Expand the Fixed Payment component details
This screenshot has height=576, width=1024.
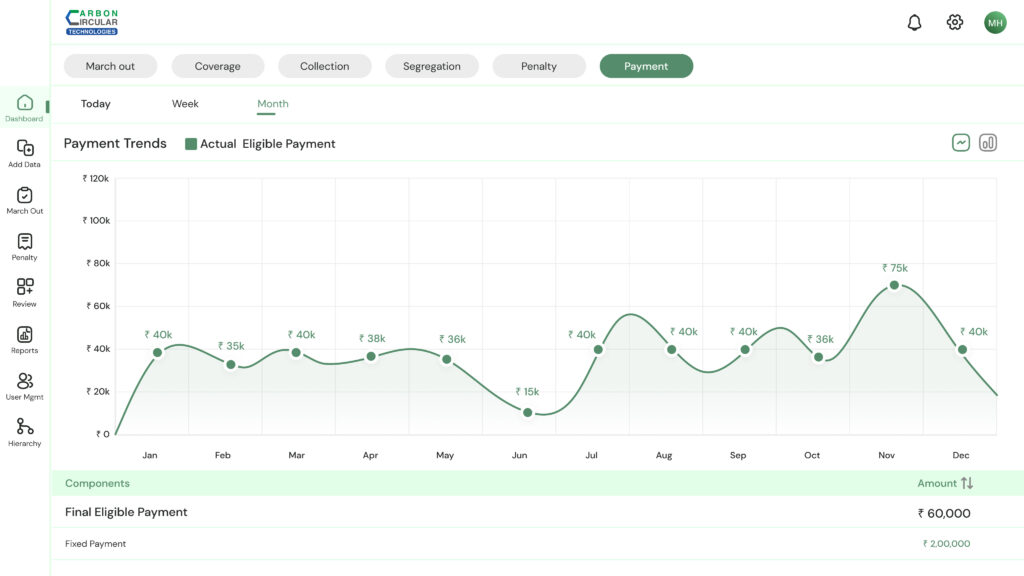click(94, 544)
